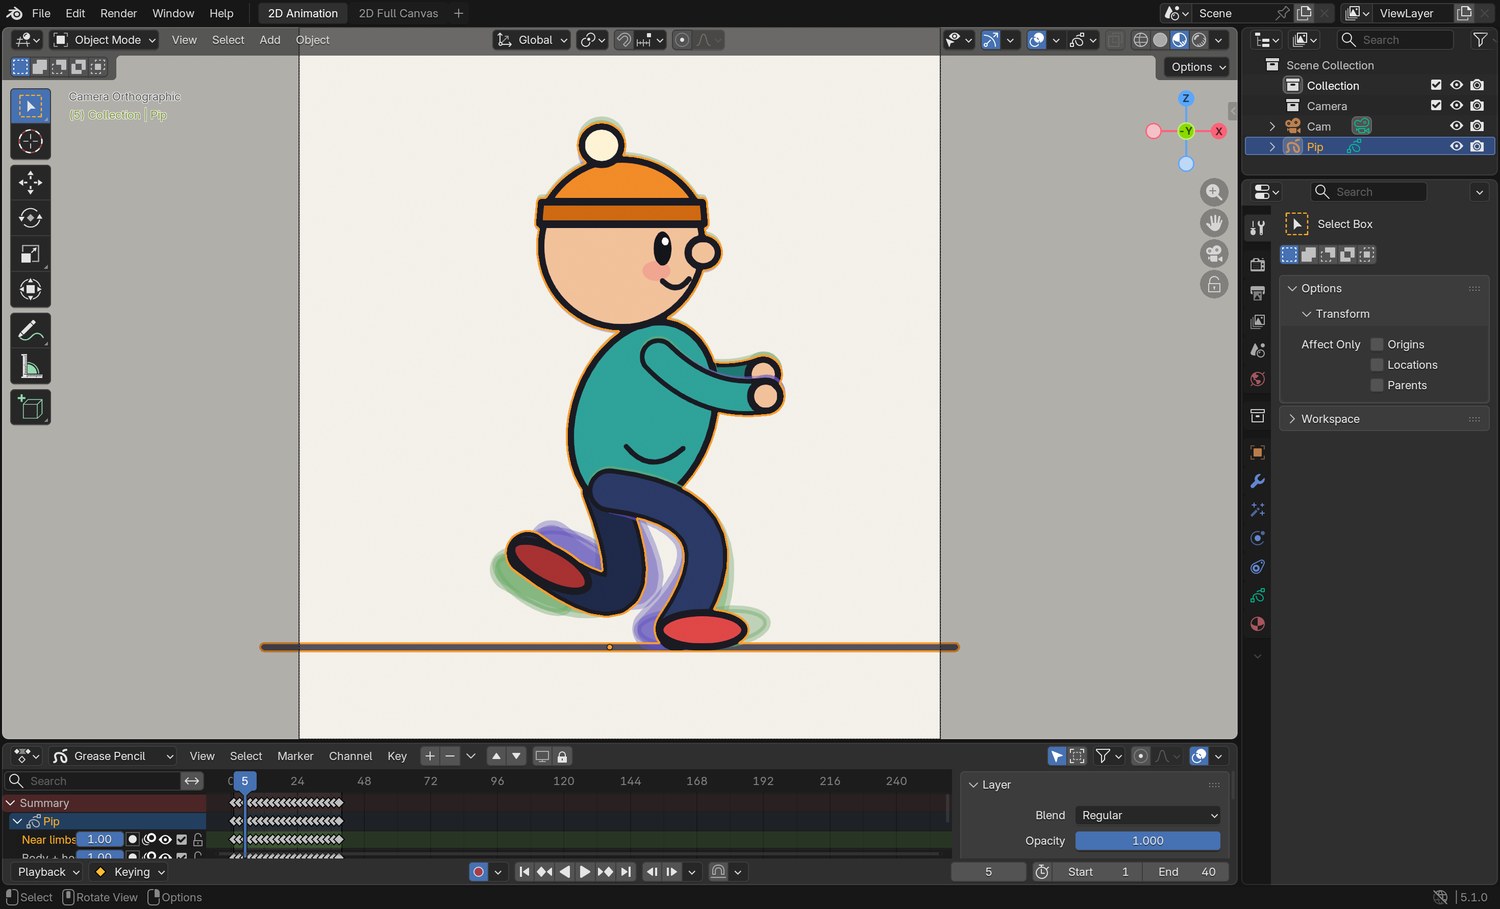Open the dope sheet Channel menu
This screenshot has height=909, width=1500.
click(350, 756)
